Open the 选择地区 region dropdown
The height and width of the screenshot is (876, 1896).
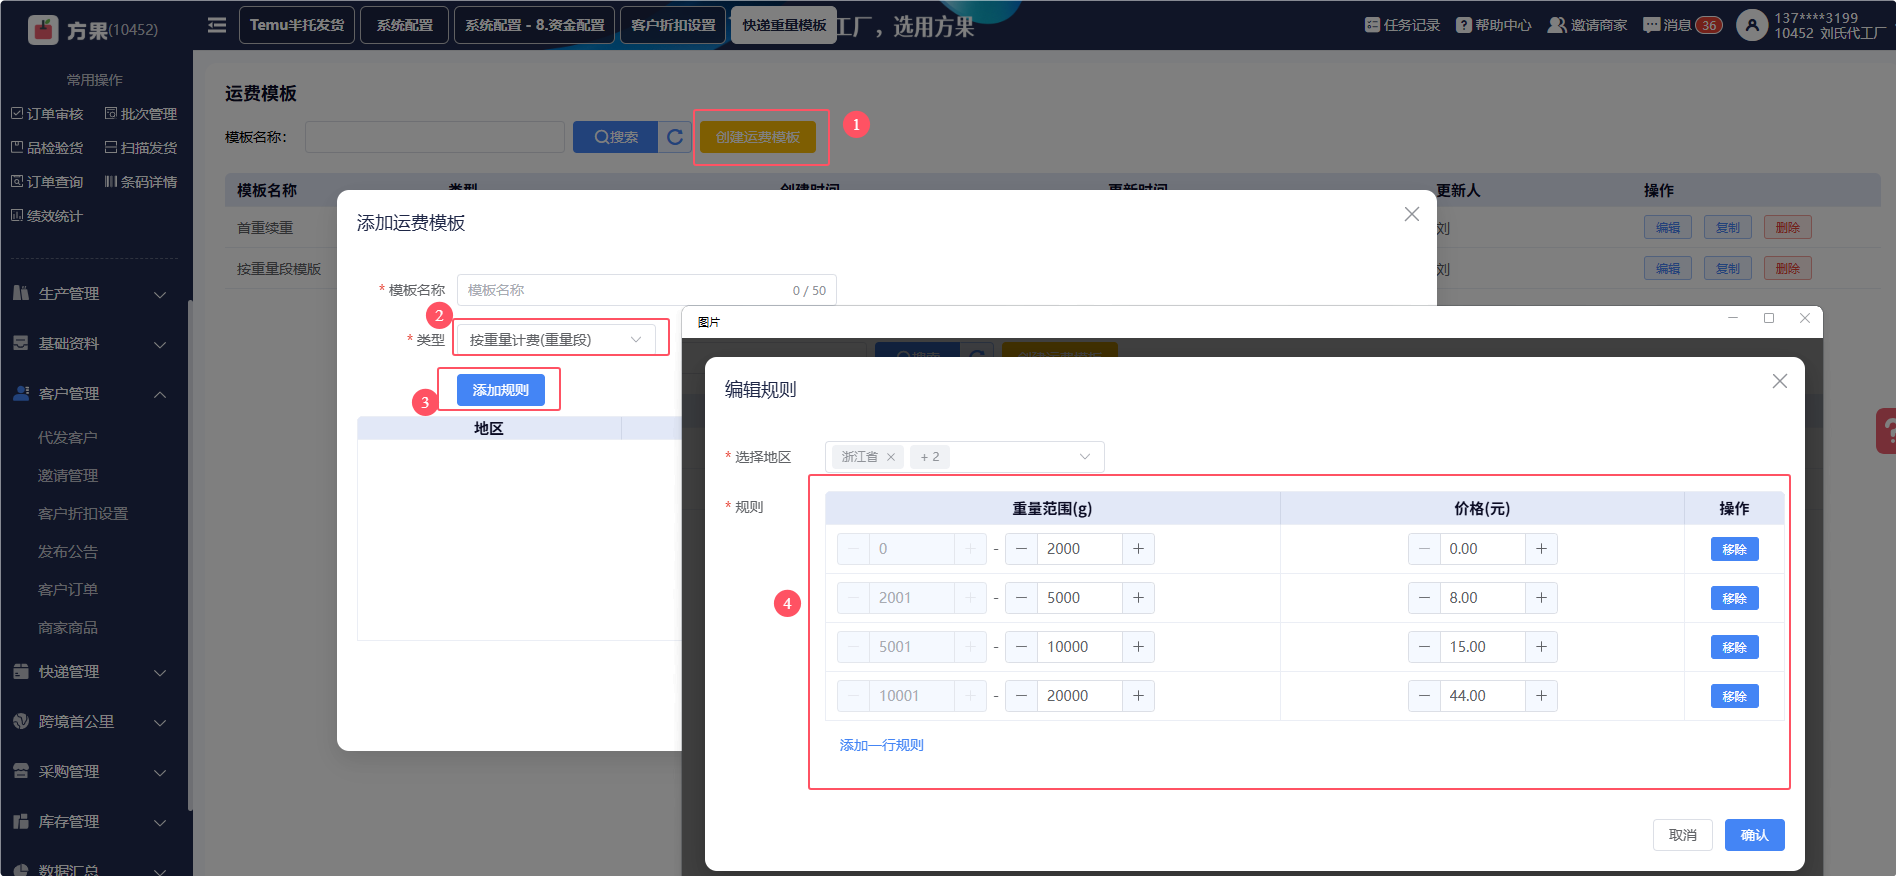(x=1084, y=457)
